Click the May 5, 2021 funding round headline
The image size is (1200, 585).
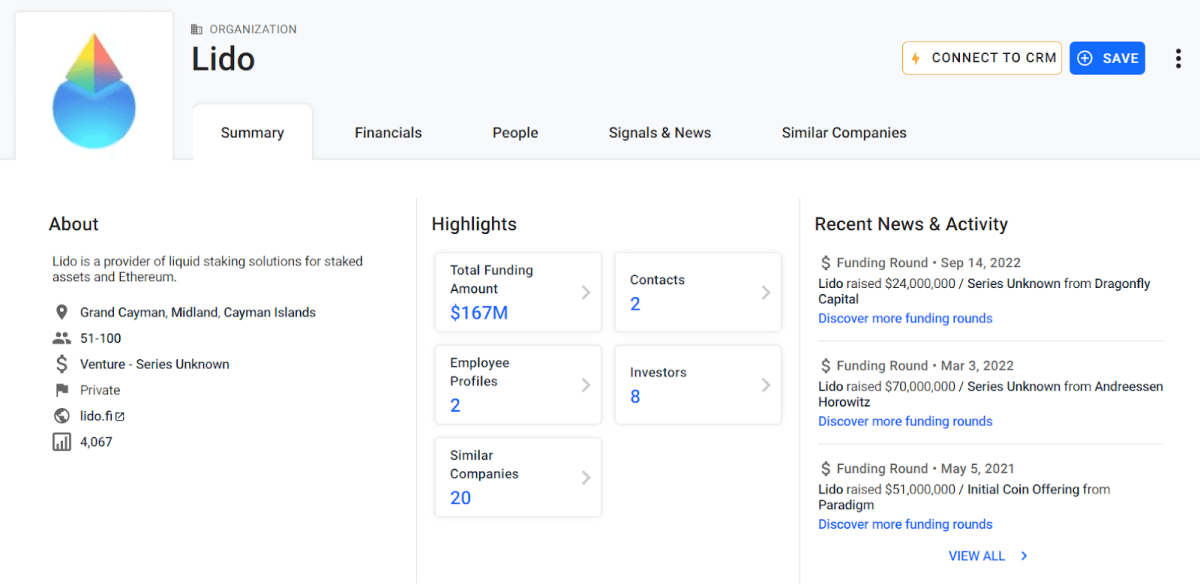[x=964, y=497]
